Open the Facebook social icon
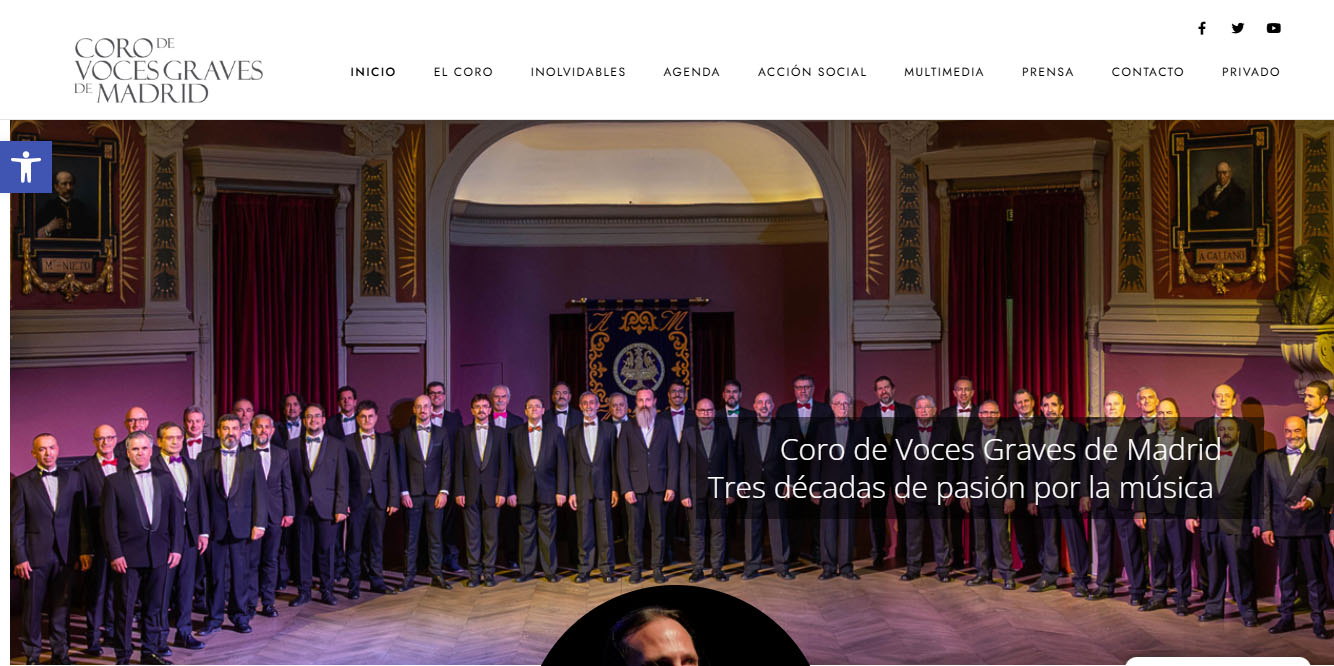Screen dimensions: 1334x666 (1202, 28)
